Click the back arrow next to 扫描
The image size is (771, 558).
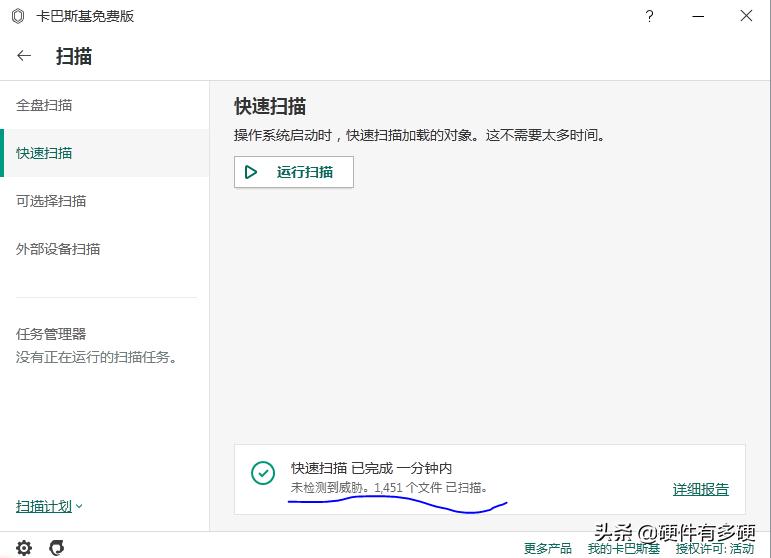pyautogui.click(x=24, y=56)
